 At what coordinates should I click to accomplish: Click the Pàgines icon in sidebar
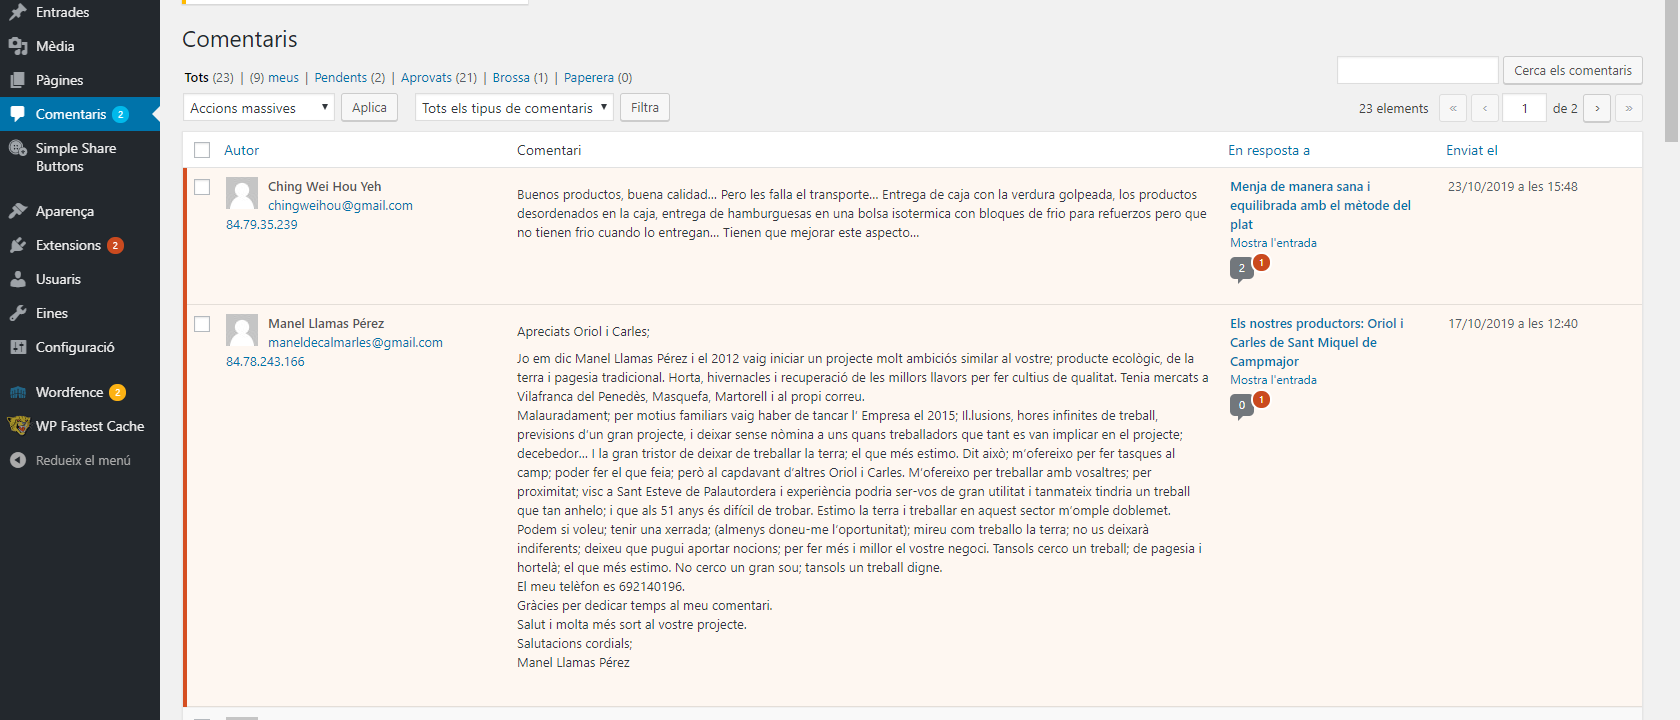[18, 80]
